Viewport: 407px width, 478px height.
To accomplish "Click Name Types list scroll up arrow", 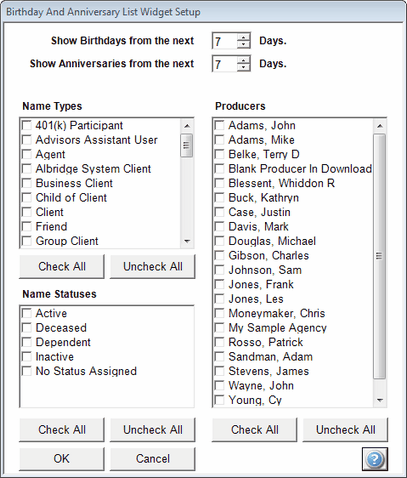I will tap(187, 126).
